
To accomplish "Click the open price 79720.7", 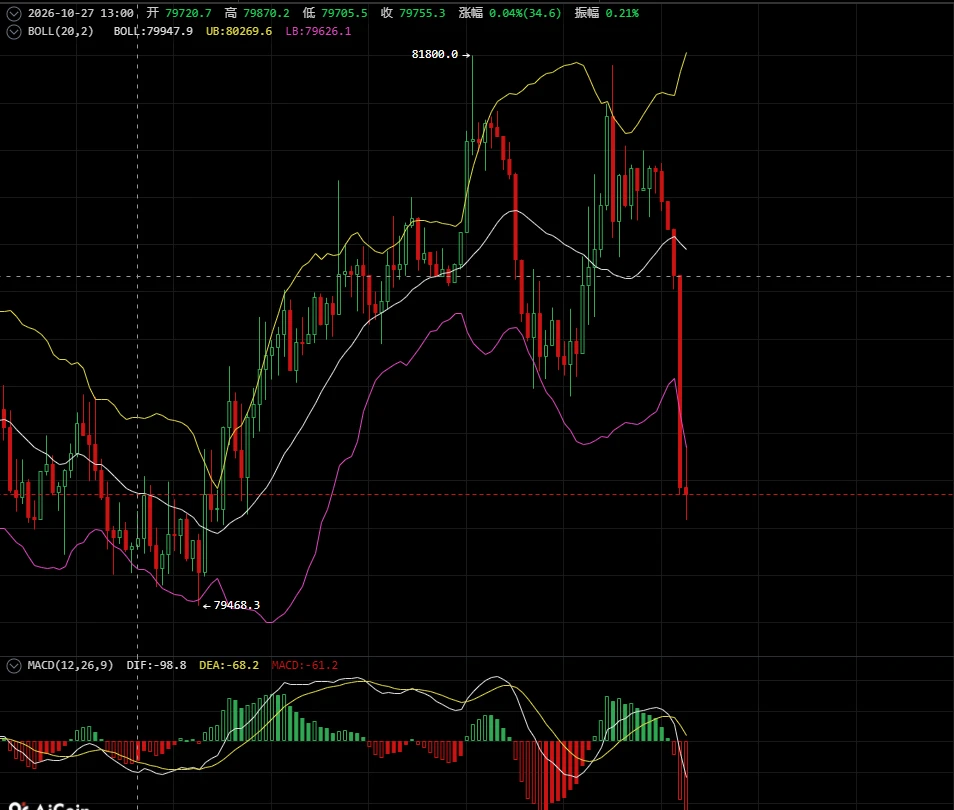I will 188,13.
